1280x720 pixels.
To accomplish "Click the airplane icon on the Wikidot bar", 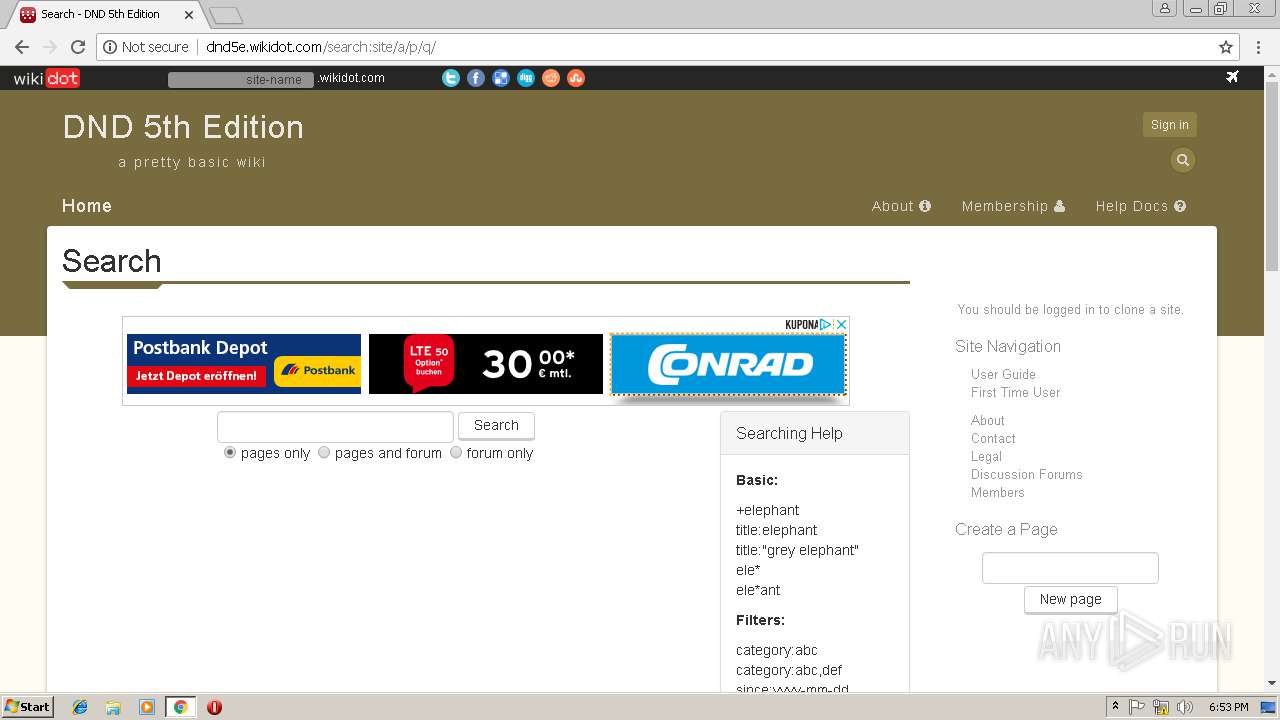I will click(x=1232, y=77).
